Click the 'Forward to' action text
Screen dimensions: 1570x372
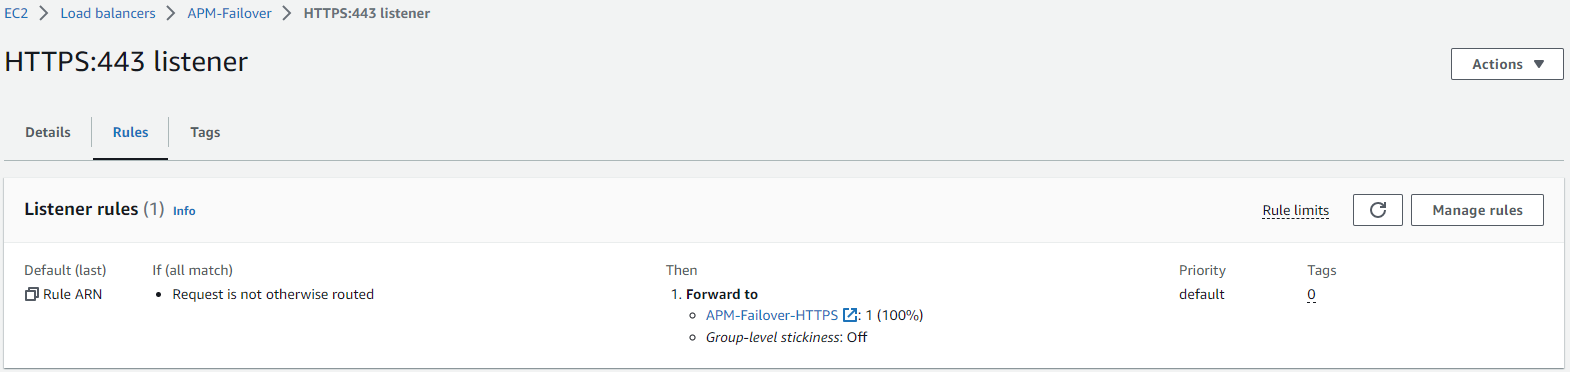(722, 294)
